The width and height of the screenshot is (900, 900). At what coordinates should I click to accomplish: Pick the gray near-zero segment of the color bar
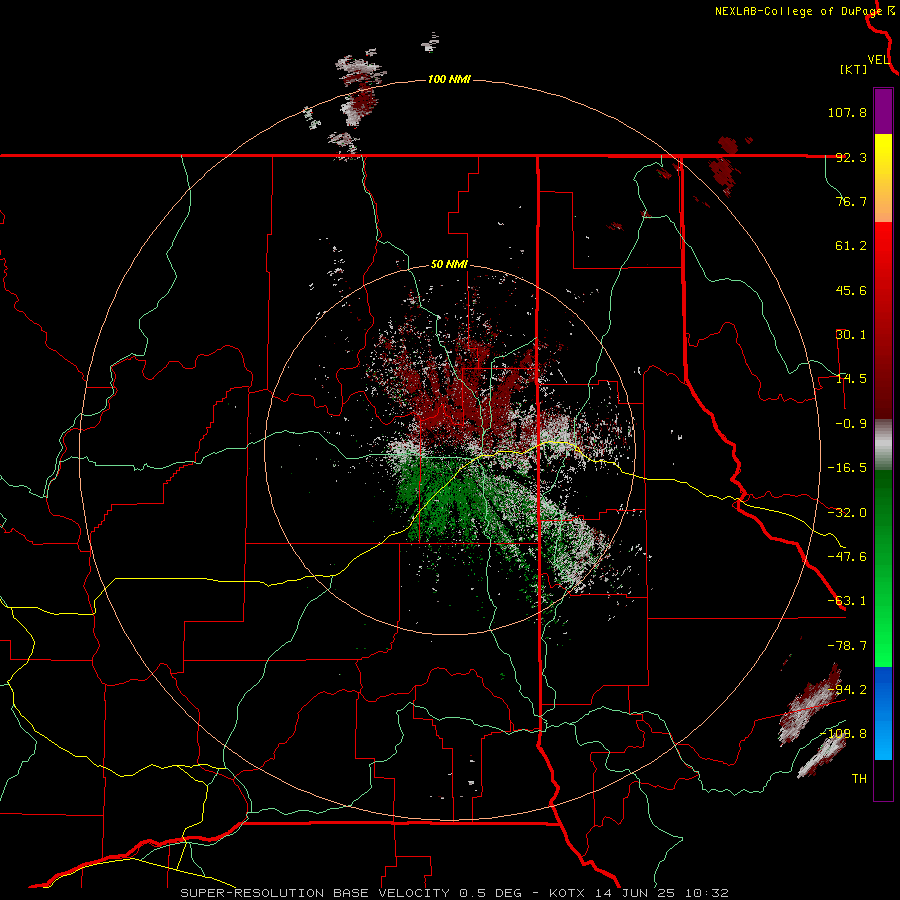click(883, 445)
